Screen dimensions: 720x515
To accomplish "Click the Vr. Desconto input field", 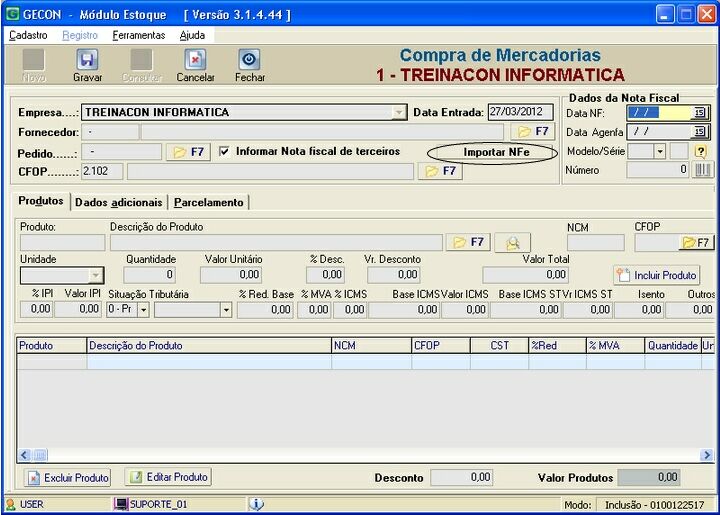I will coord(393,275).
